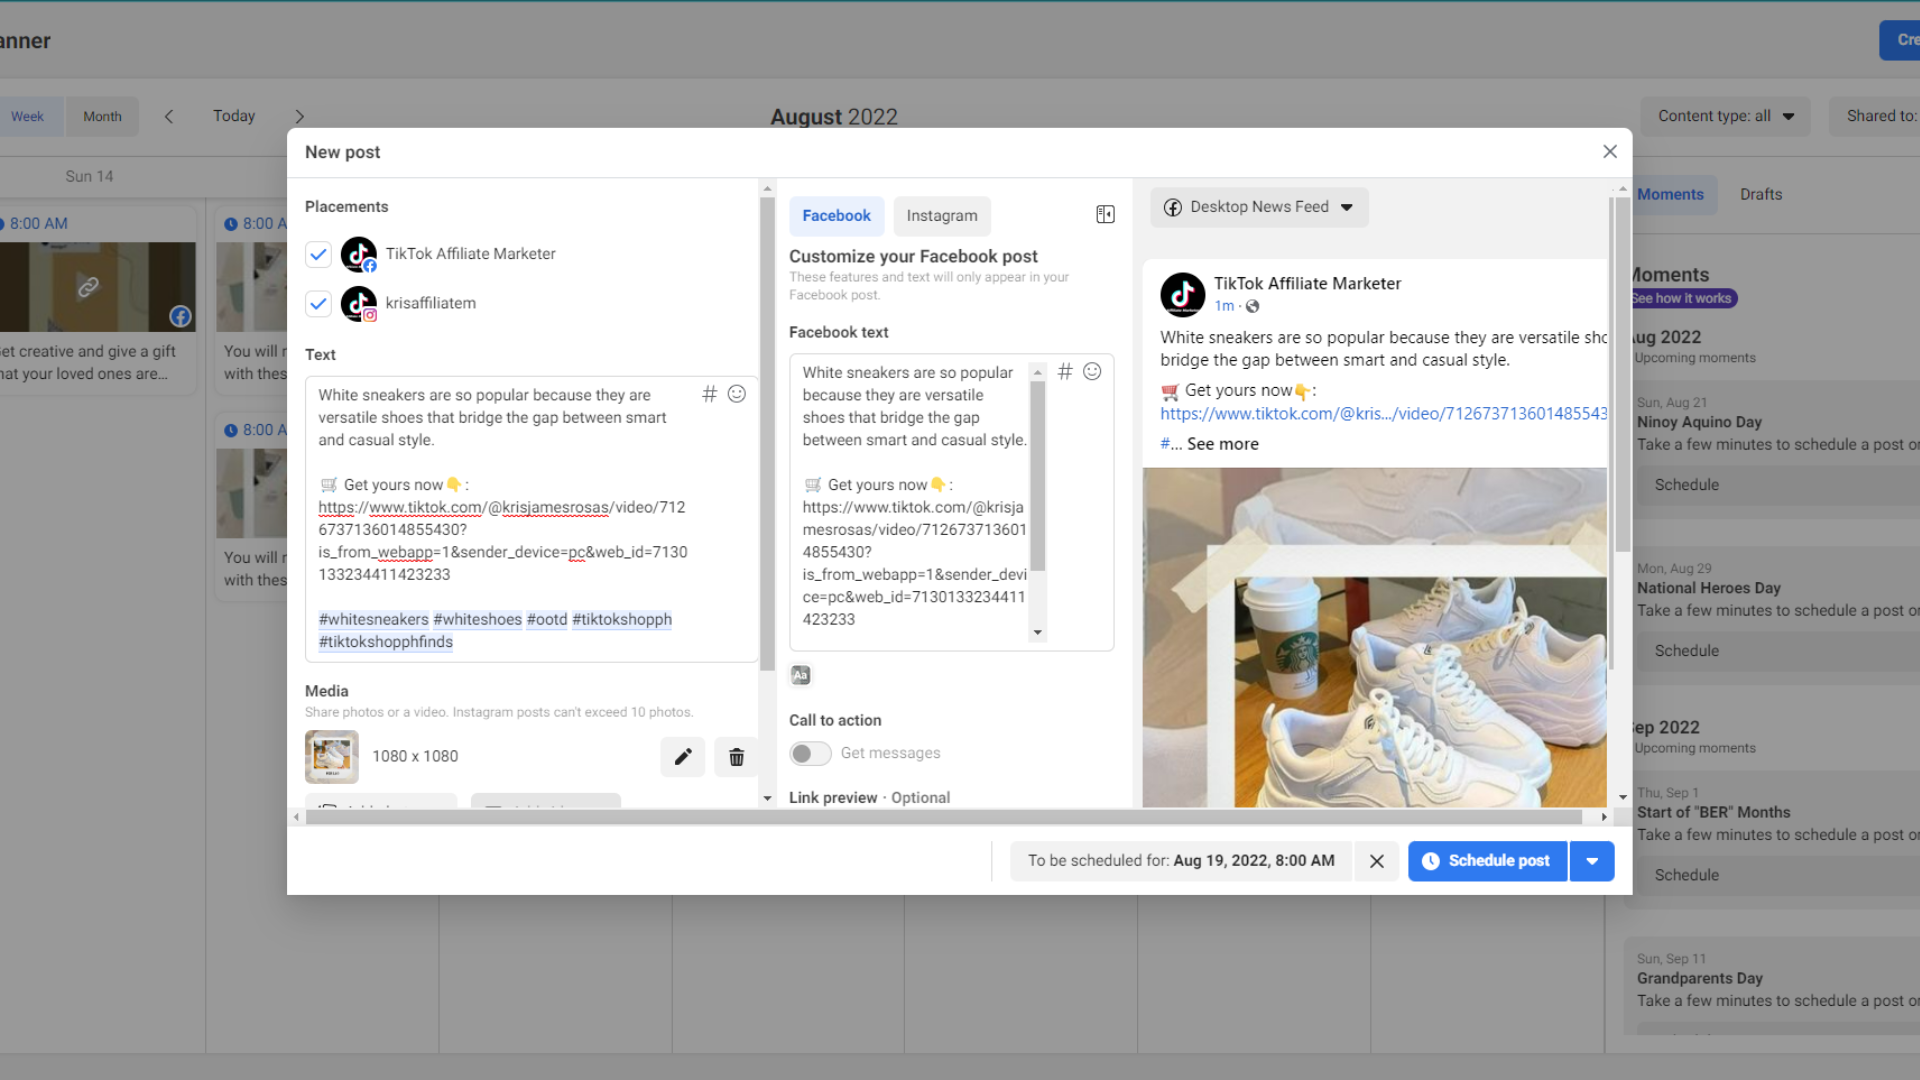Click hashtag icon in Facebook text box

coord(1065,372)
